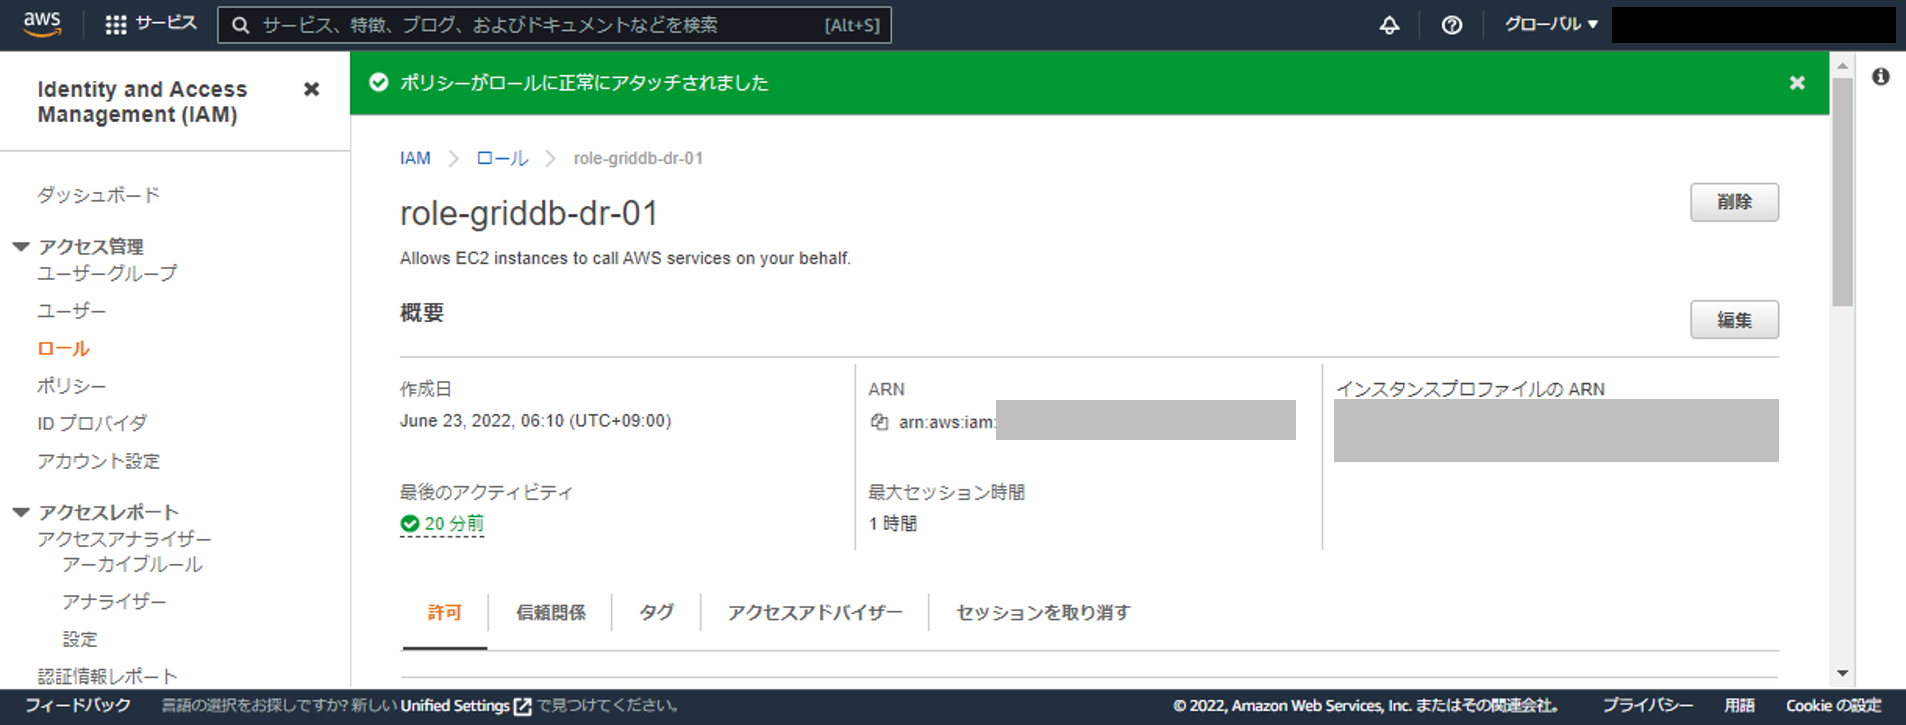Switch to the アクセスアドバイザー tab
Image resolution: width=1906 pixels, height=725 pixels.
coord(814,612)
